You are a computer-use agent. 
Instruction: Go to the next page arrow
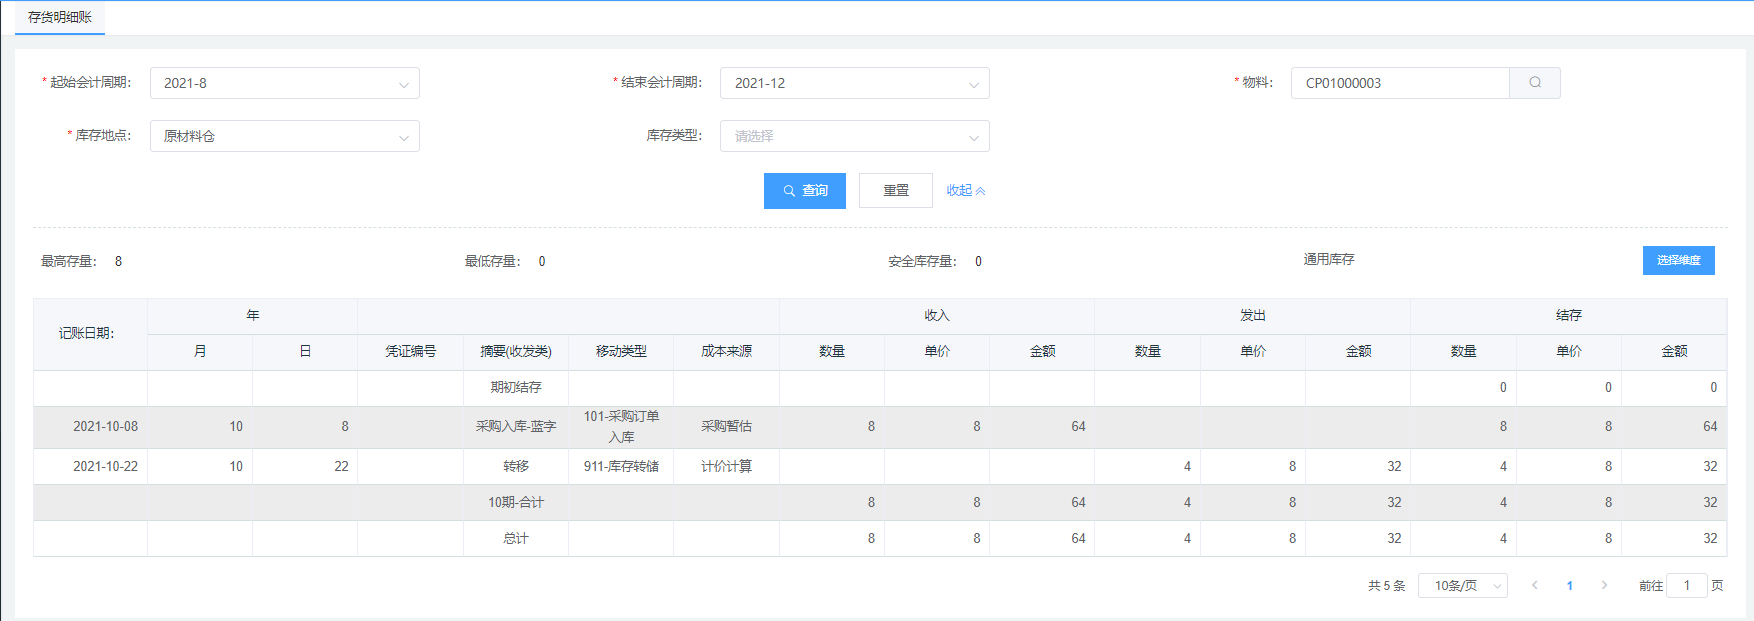pyautogui.click(x=1604, y=585)
